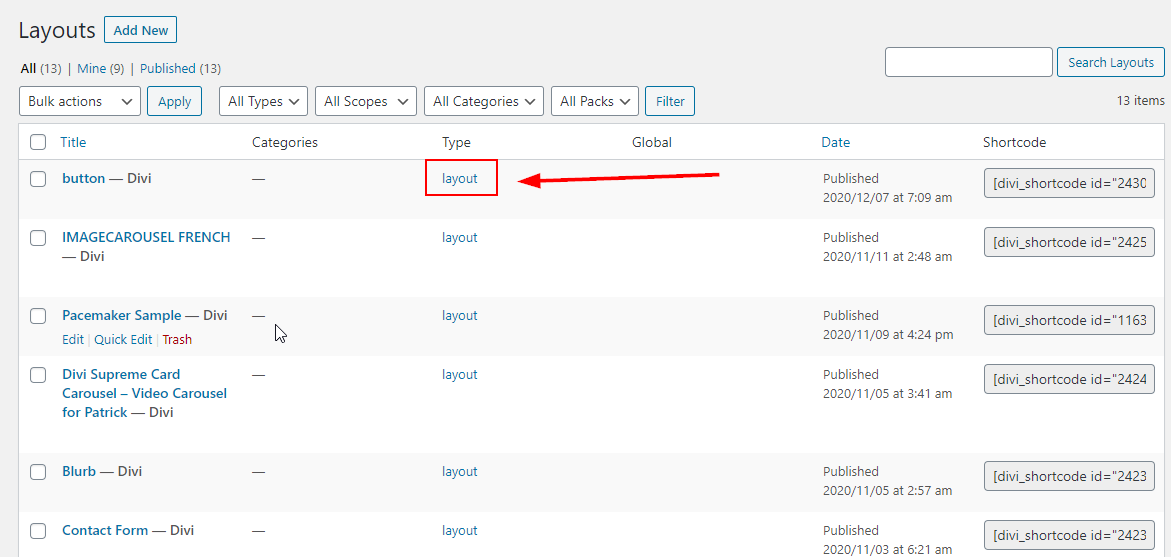Open the Pacemaker Sample layout
1171x557 pixels.
122,316
